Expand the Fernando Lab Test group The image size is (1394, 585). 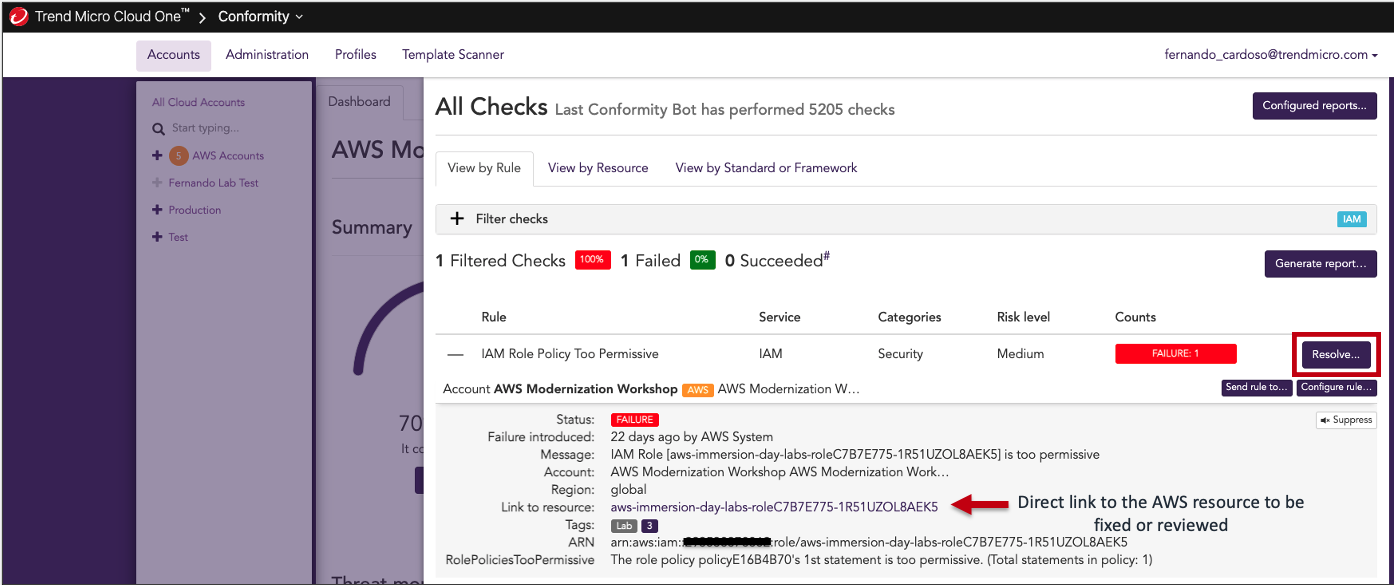click(x=157, y=183)
